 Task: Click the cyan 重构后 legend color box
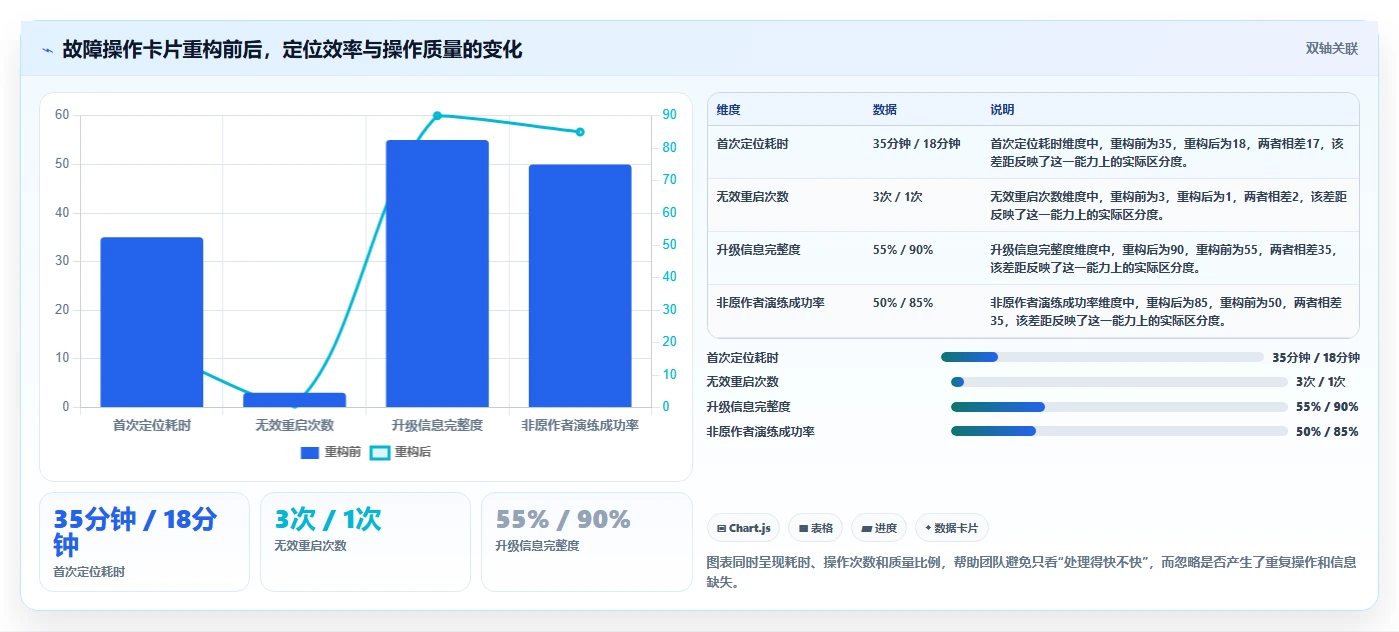tap(380, 453)
